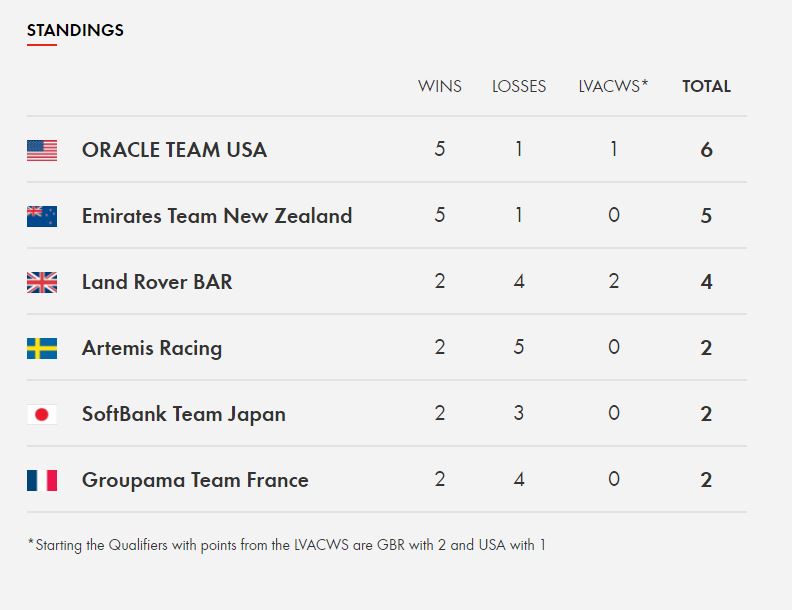Select Artemis Racing team name
The width and height of the screenshot is (792, 610).
tap(152, 348)
